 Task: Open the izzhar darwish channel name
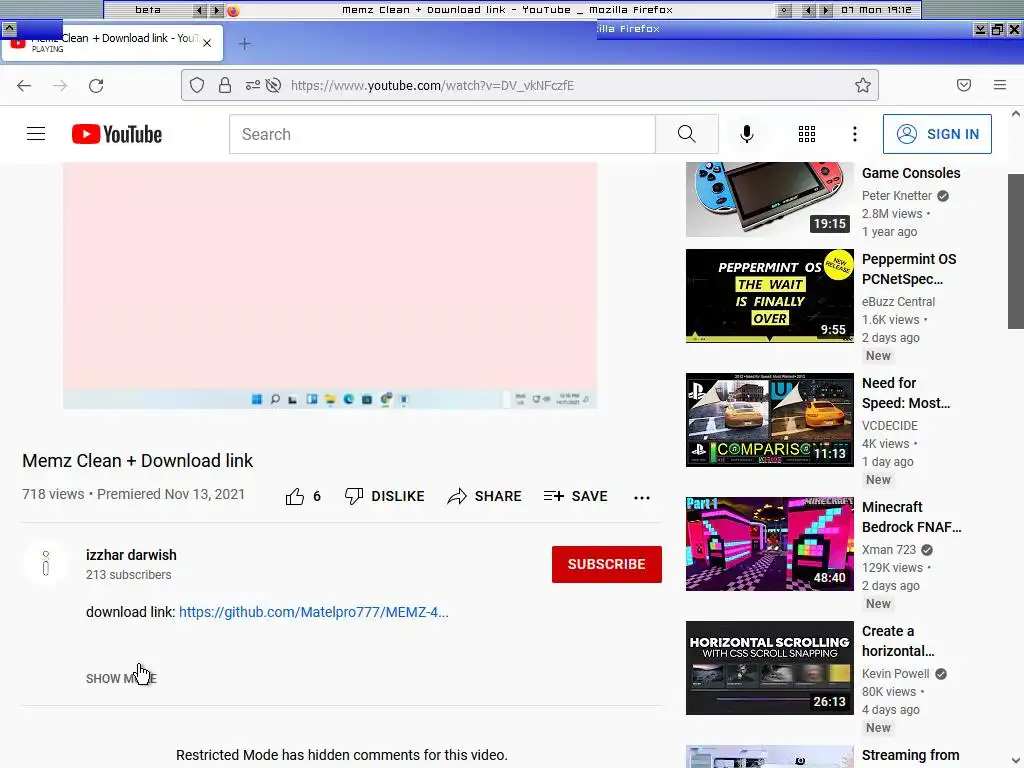(x=131, y=555)
